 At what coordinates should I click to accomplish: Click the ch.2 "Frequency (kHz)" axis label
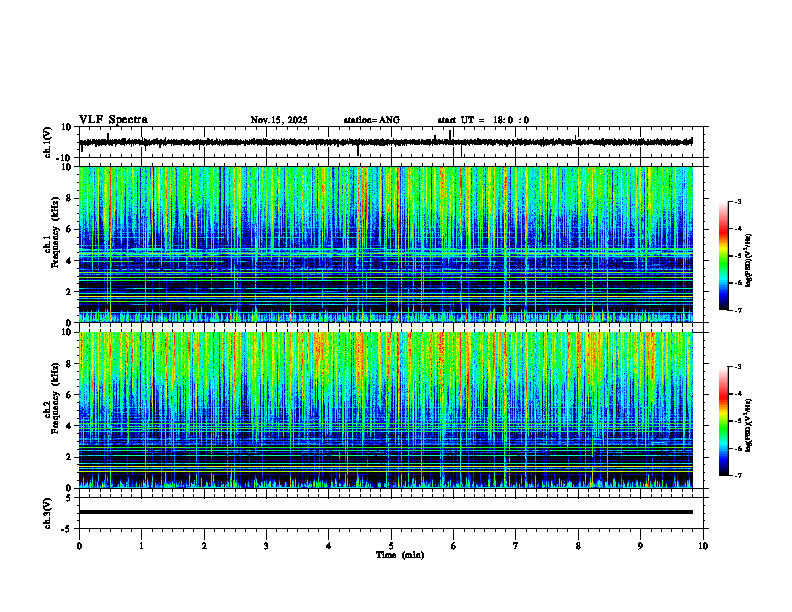pos(55,398)
